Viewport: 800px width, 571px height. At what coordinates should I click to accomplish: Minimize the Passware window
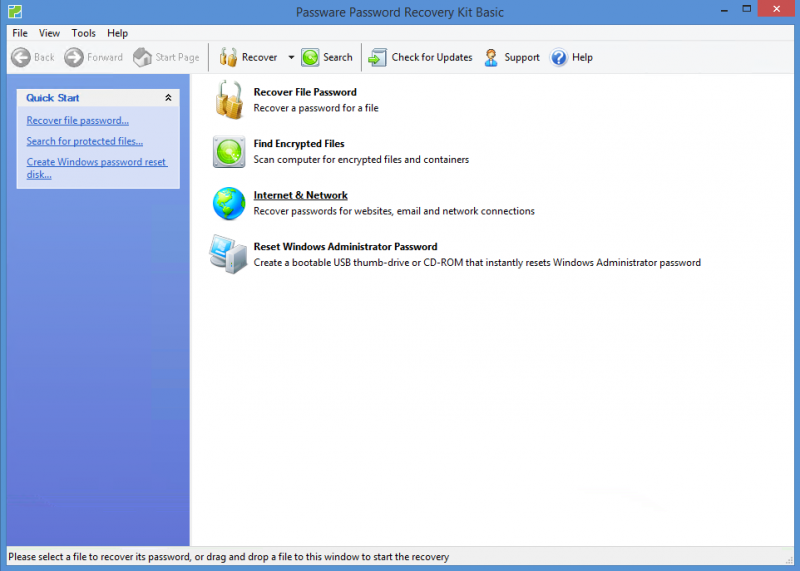click(724, 9)
